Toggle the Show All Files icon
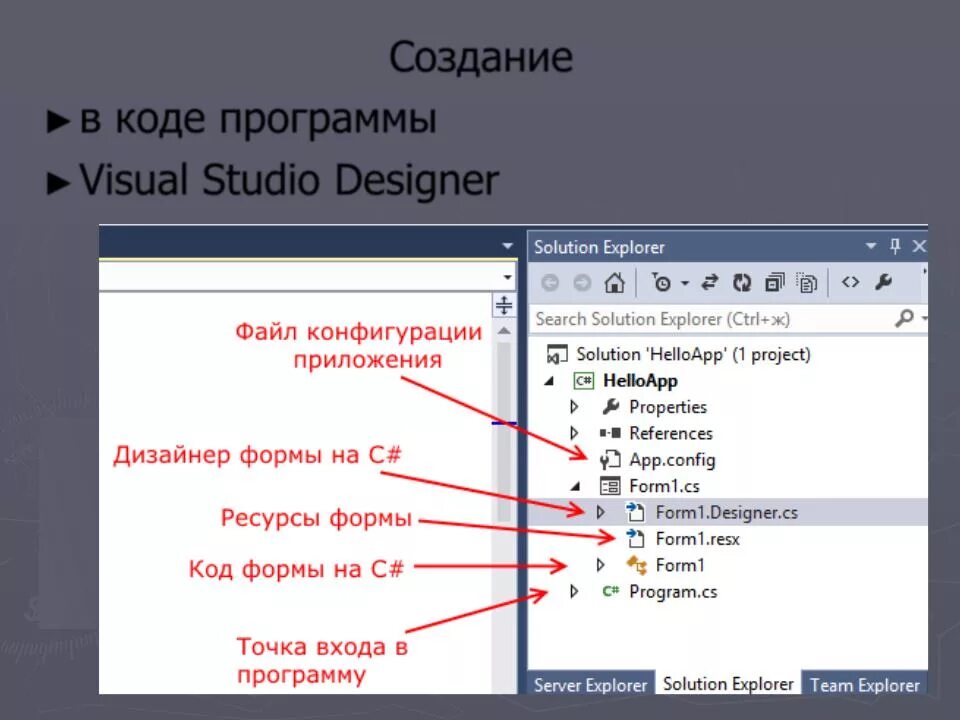This screenshot has width=960, height=720. (807, 283)
